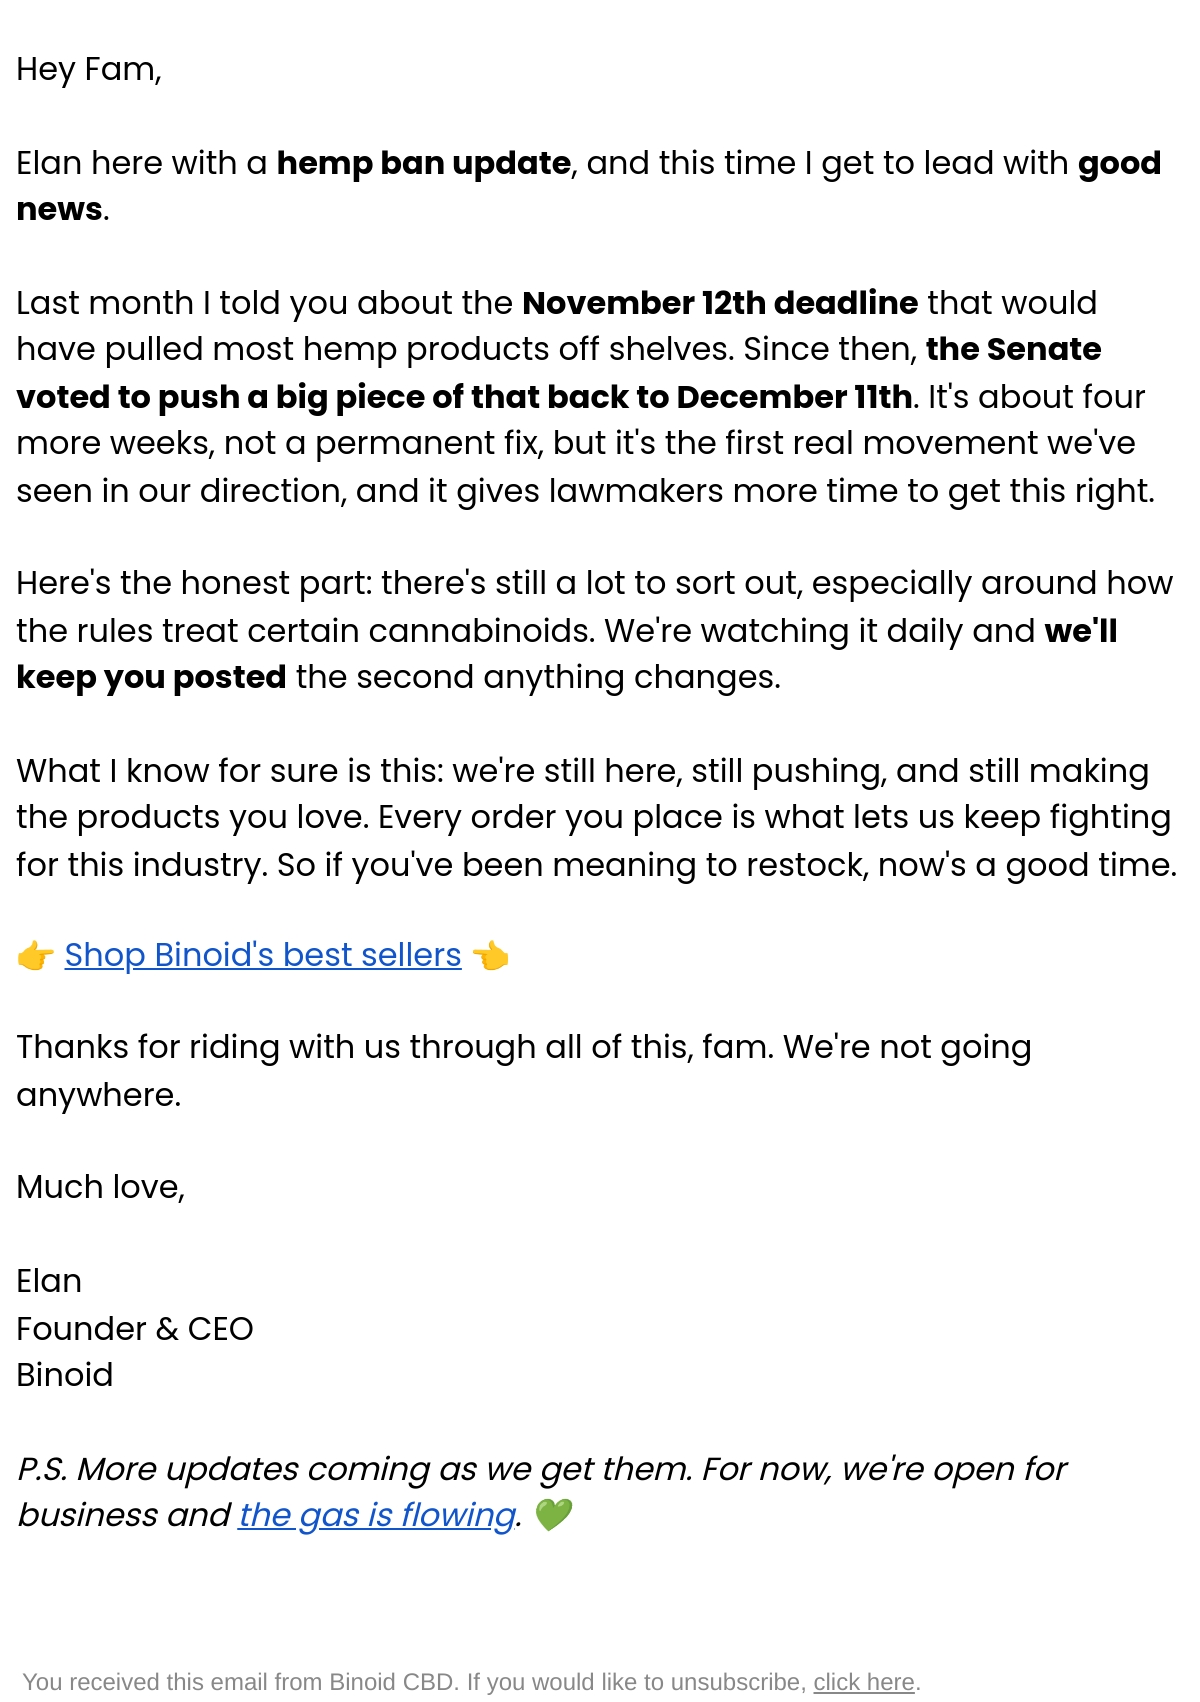Click the bold "November 12th deadline" phrase
This screenshot has height=1702, width=1200.
tap(720, 303)
